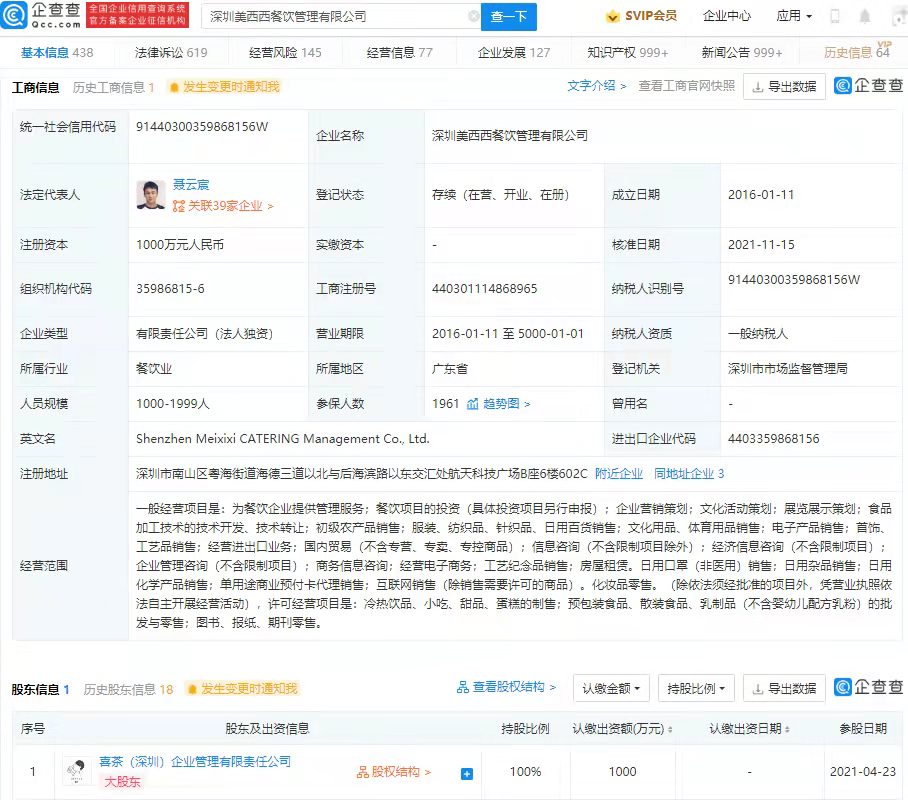Click 大股东 tag under shareholder name
The width and height of the screenshot is (908, 800).
[122, 782]
